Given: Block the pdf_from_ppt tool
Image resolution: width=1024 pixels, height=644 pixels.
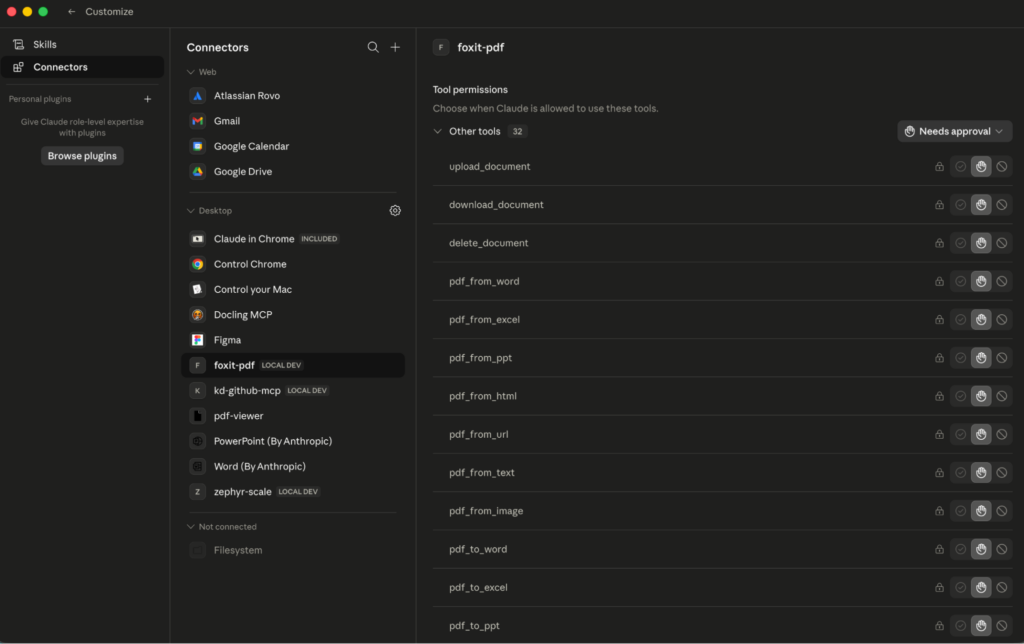Looking at the screenshot, I should point(1002,358).
